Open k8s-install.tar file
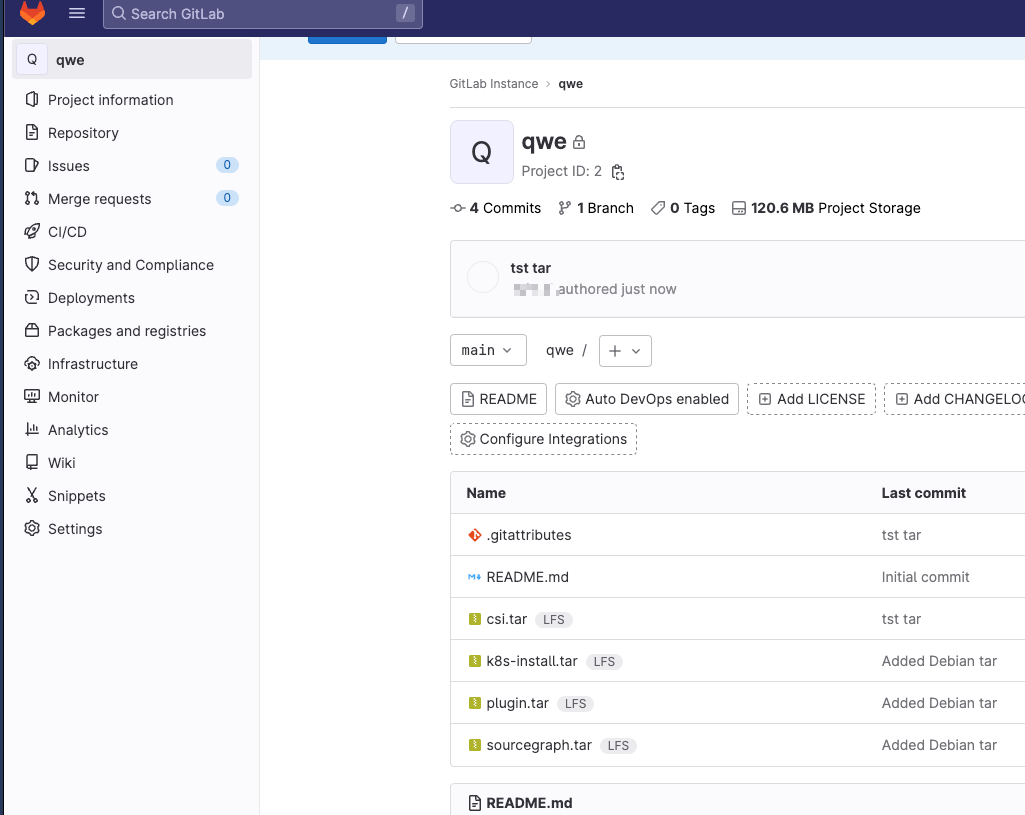The height and width of the screenshot is (815, 1025). pos(532,661)
